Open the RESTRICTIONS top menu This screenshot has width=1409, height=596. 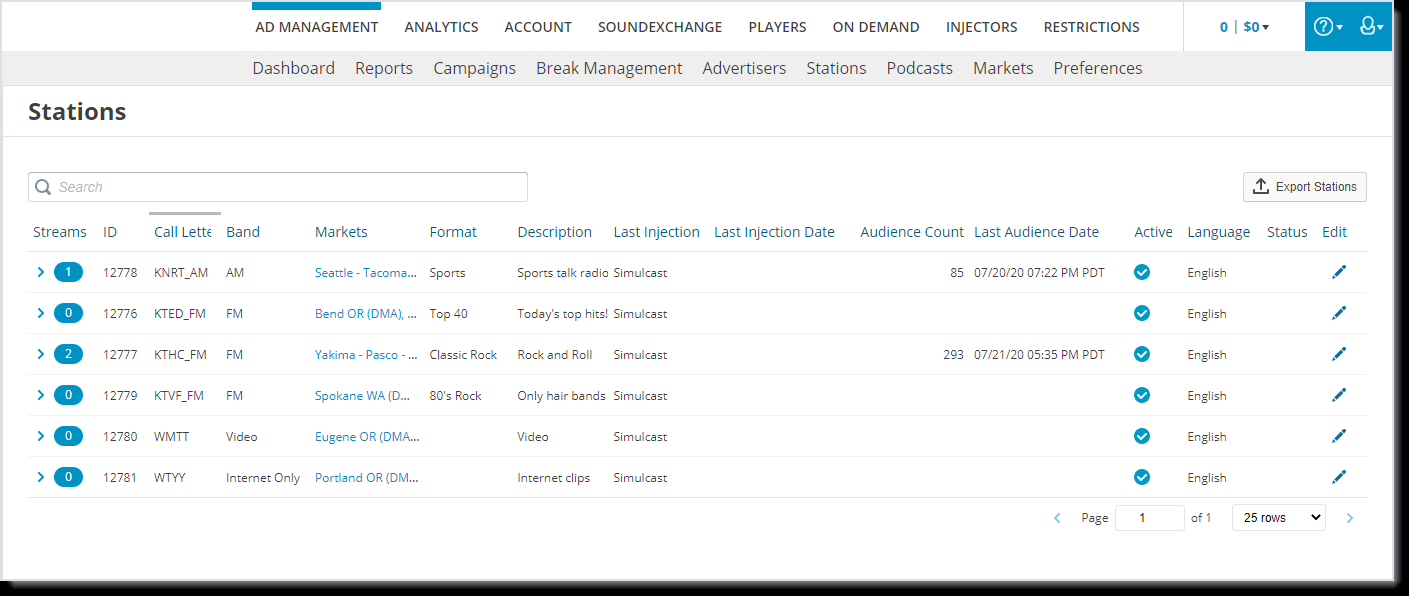(1091, 27)
